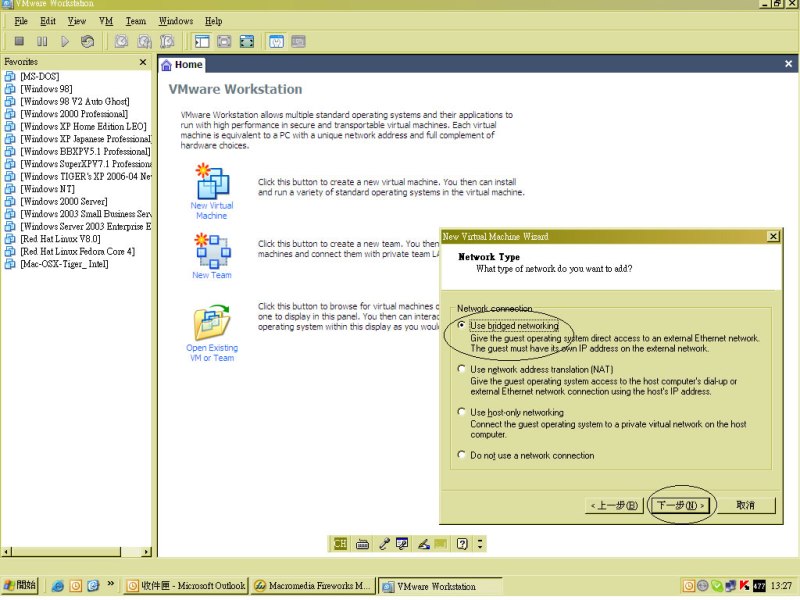
Task: Open the Snapshot Manager toolbar icon
Action: click(167, 41)
